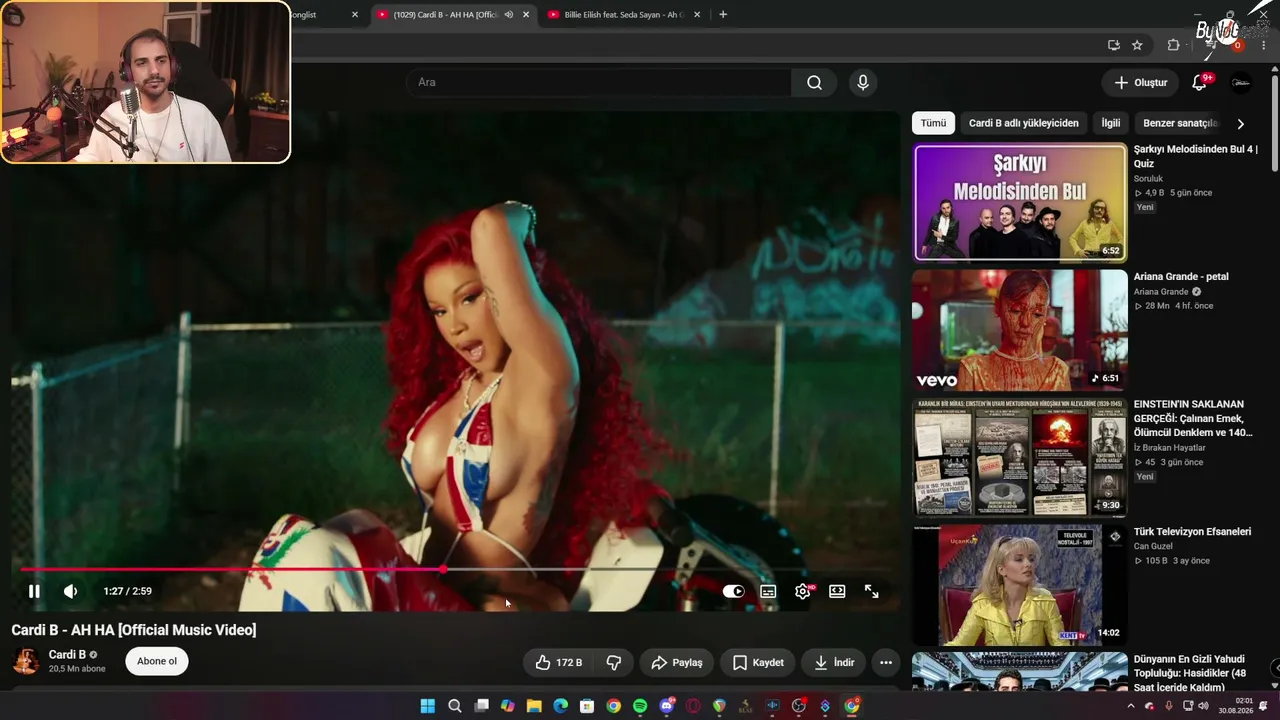Open YouTube notifications bell
Viewport: 1280px width, 720px height.
1199,83
